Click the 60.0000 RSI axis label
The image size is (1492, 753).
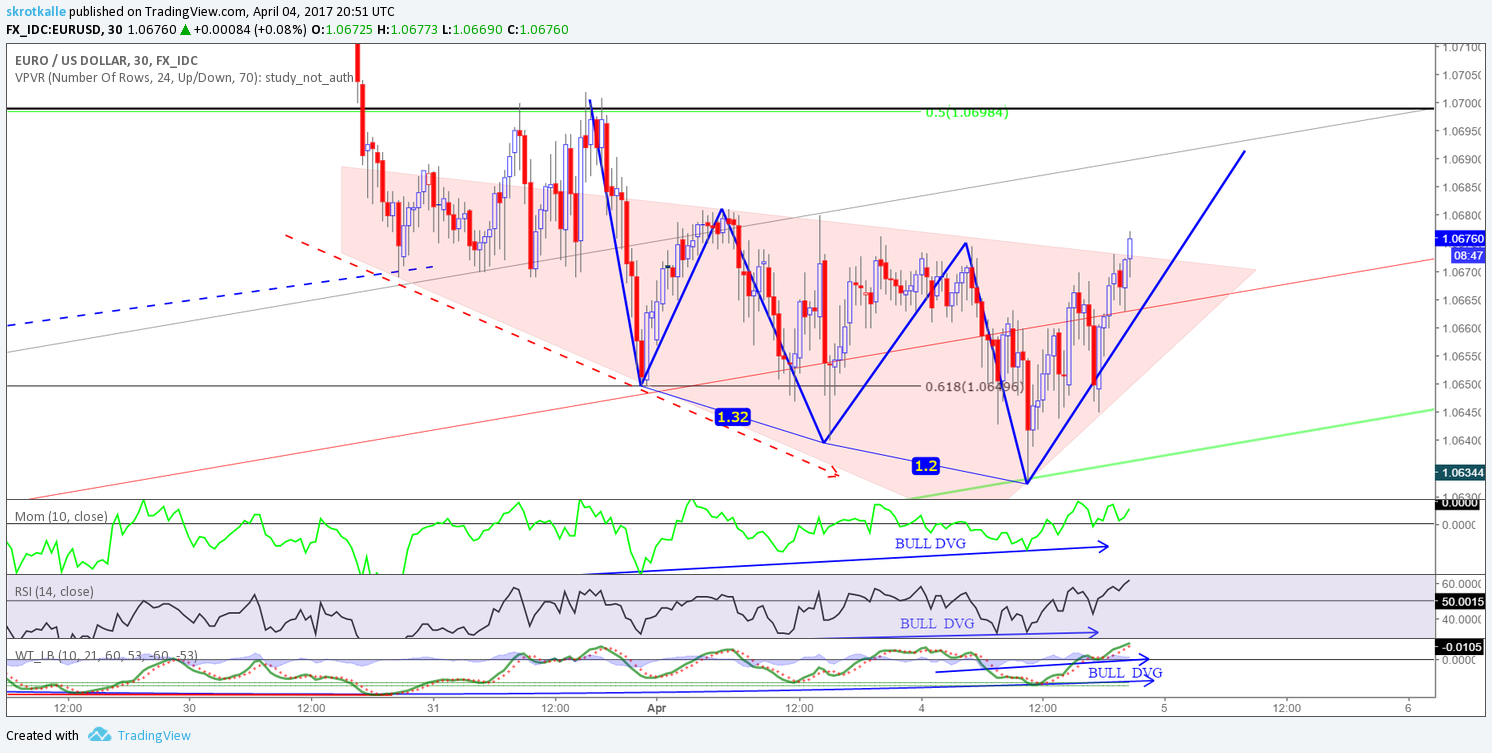[1462, 583]
